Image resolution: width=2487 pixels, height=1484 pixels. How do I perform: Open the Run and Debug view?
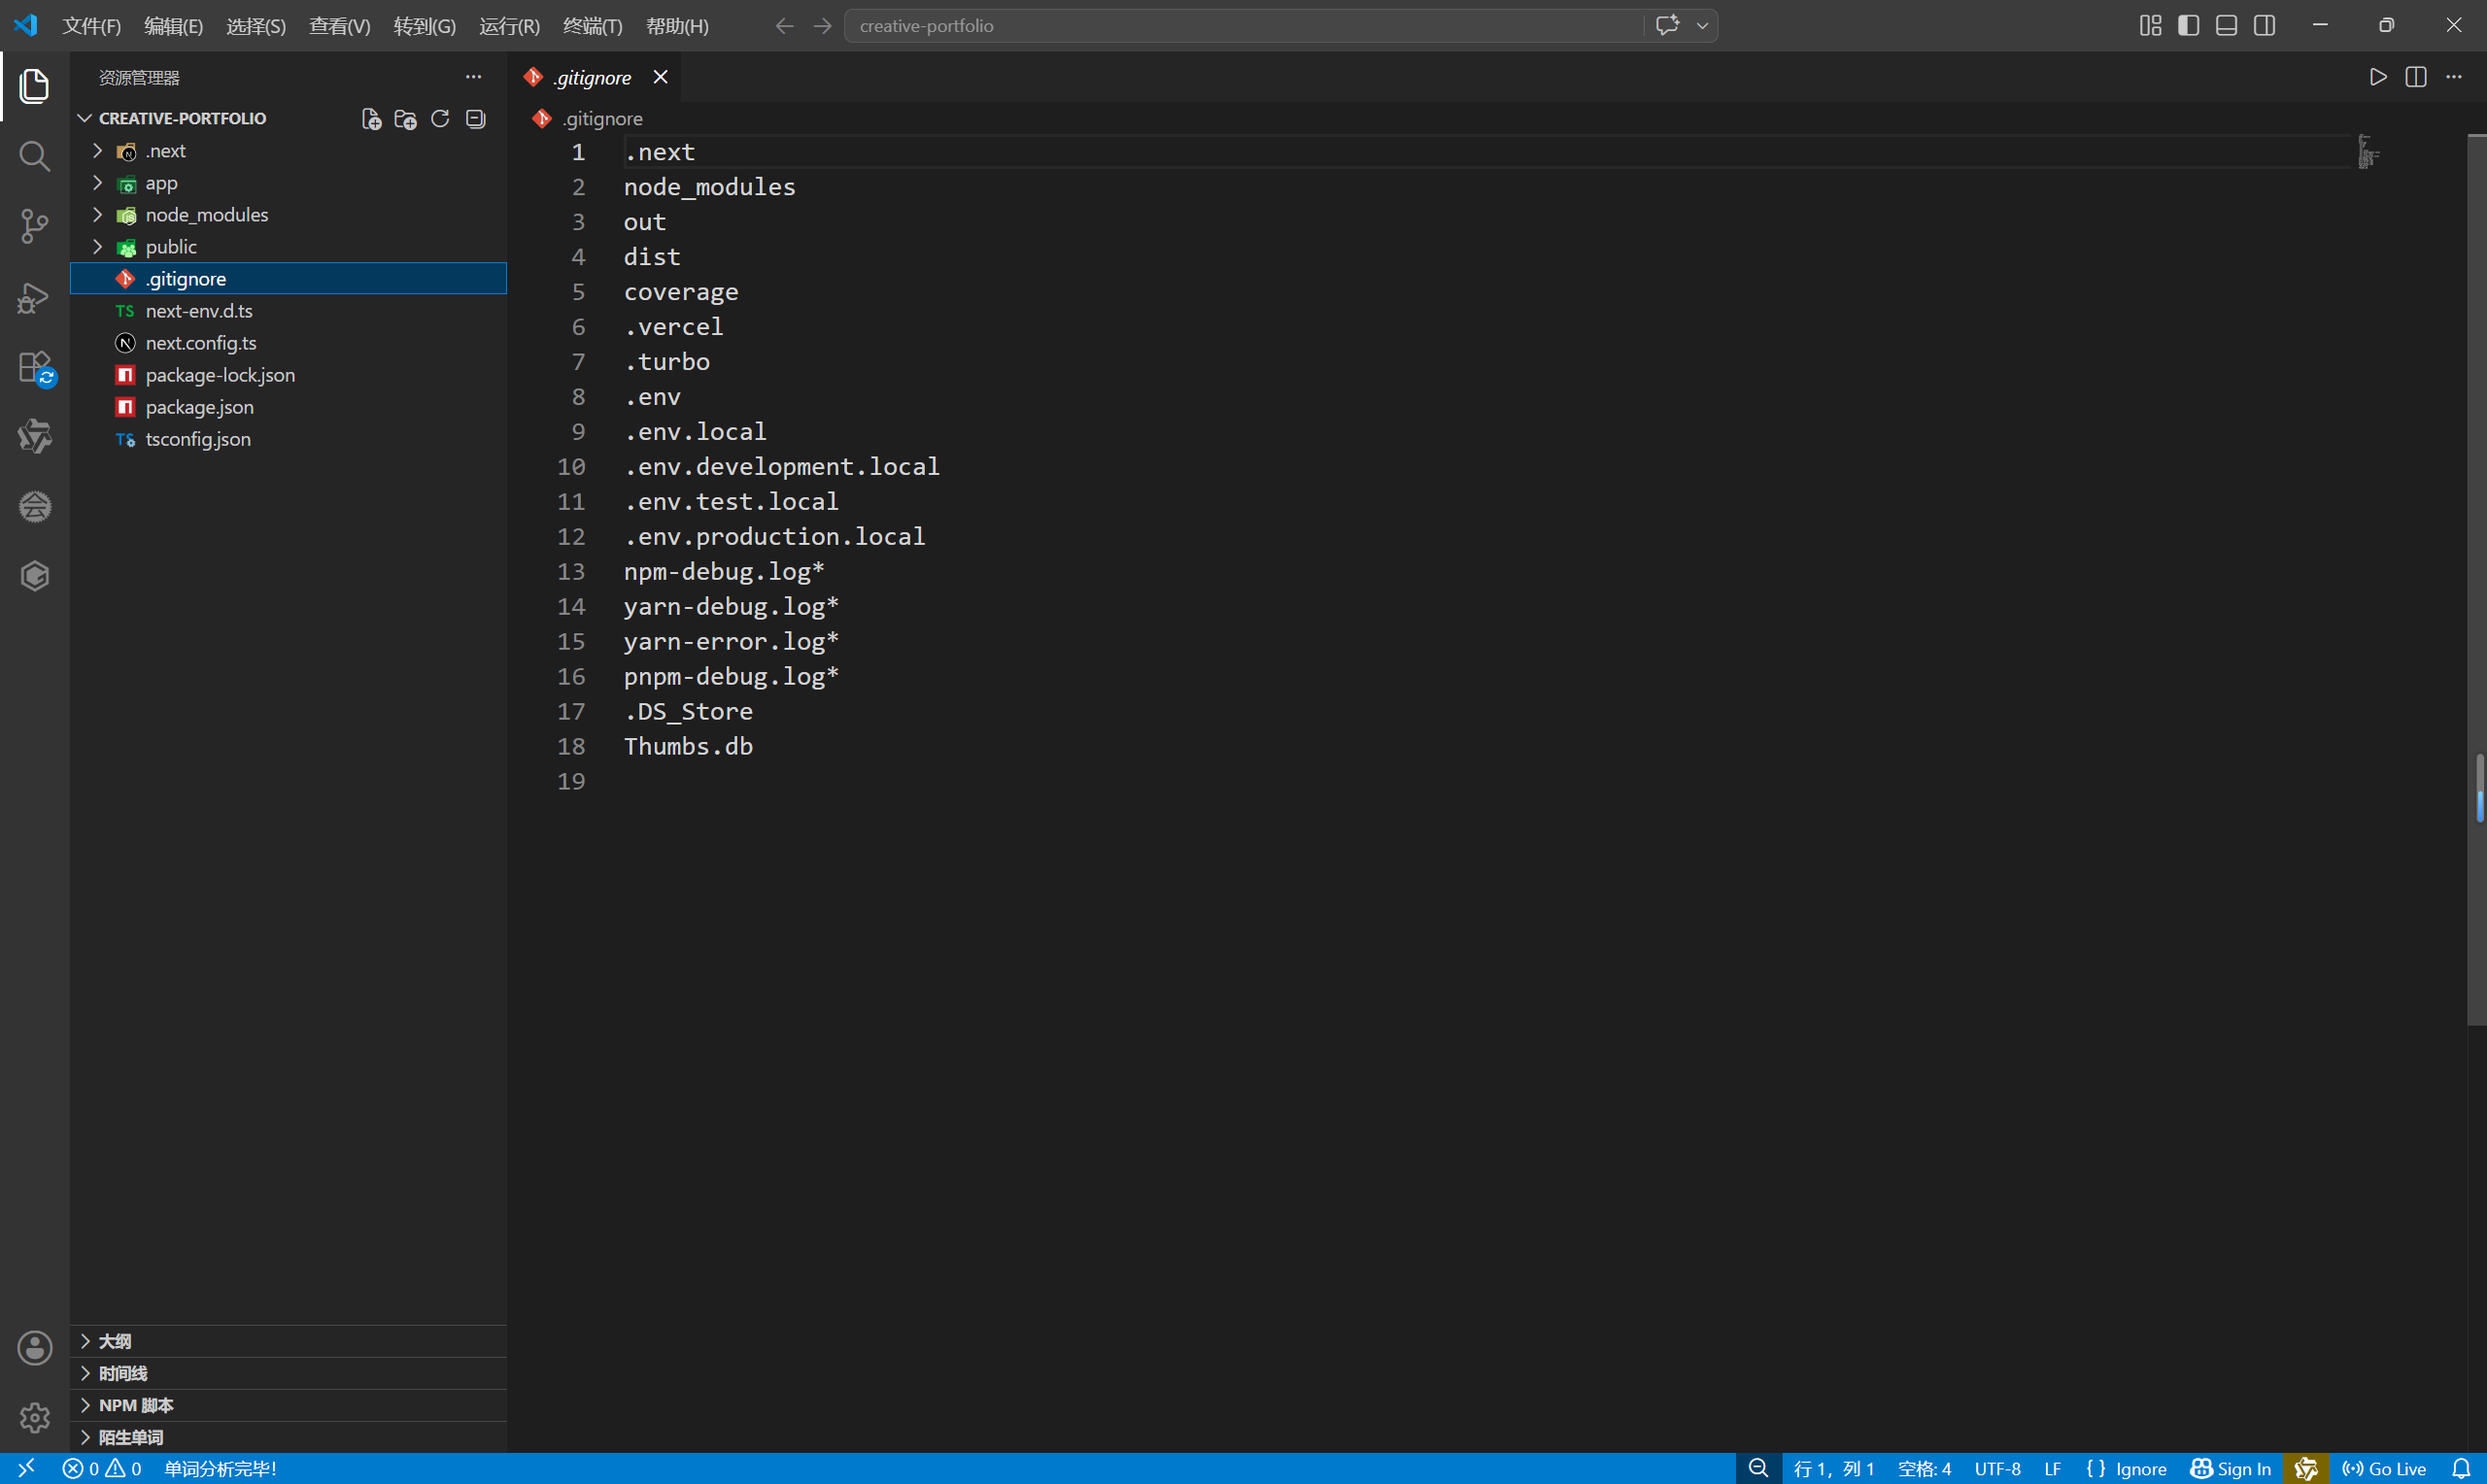tap(34, 297)
